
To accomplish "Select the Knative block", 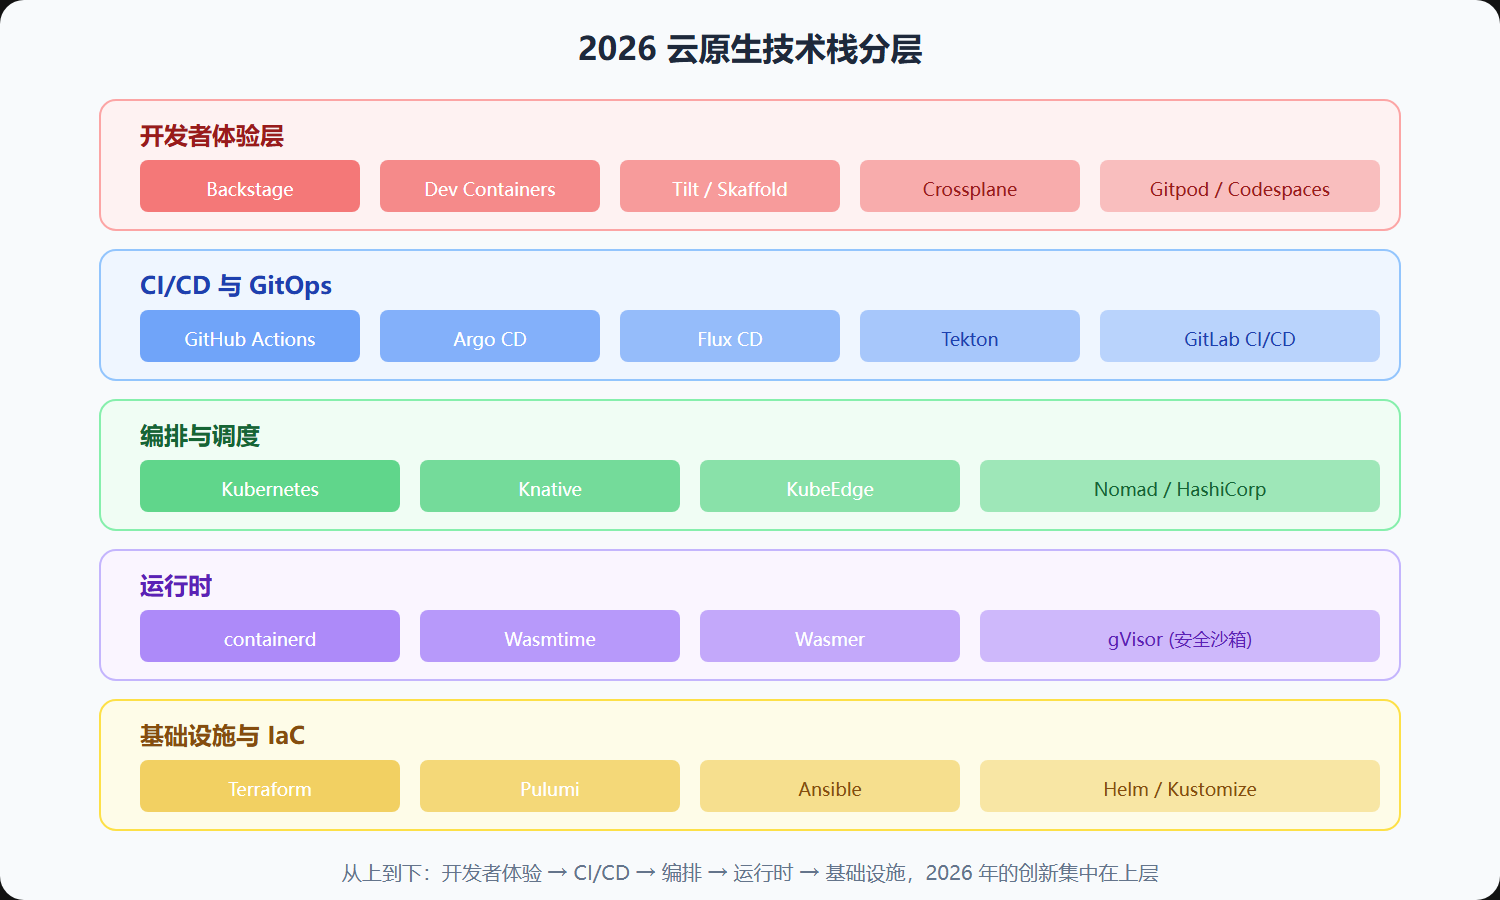I will click(550, 486).
